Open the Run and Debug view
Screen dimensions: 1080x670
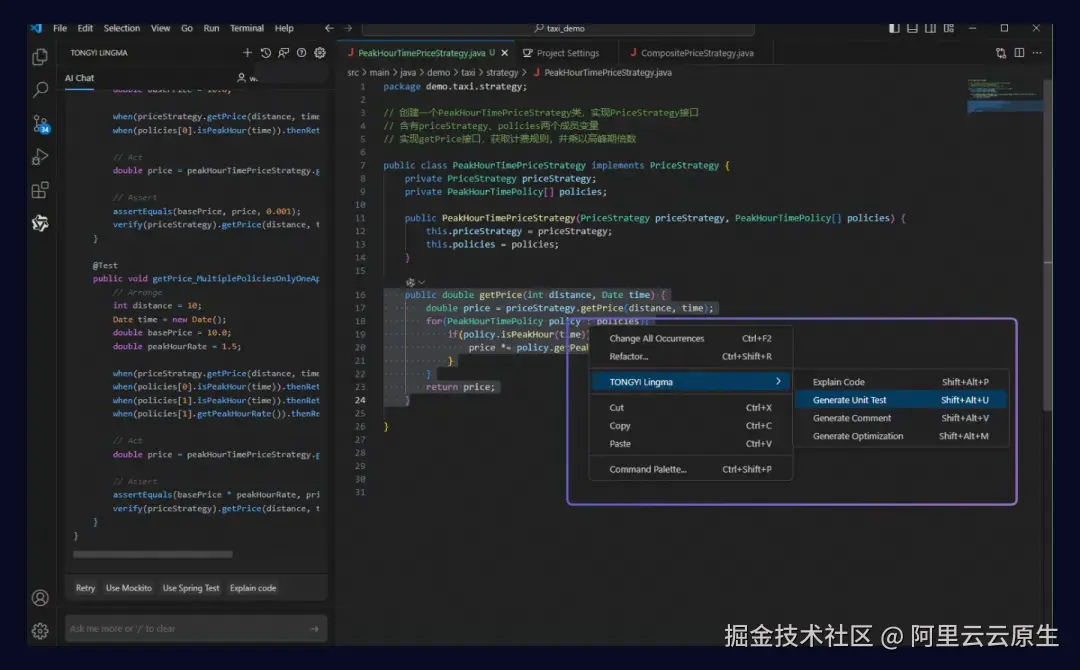40,157
